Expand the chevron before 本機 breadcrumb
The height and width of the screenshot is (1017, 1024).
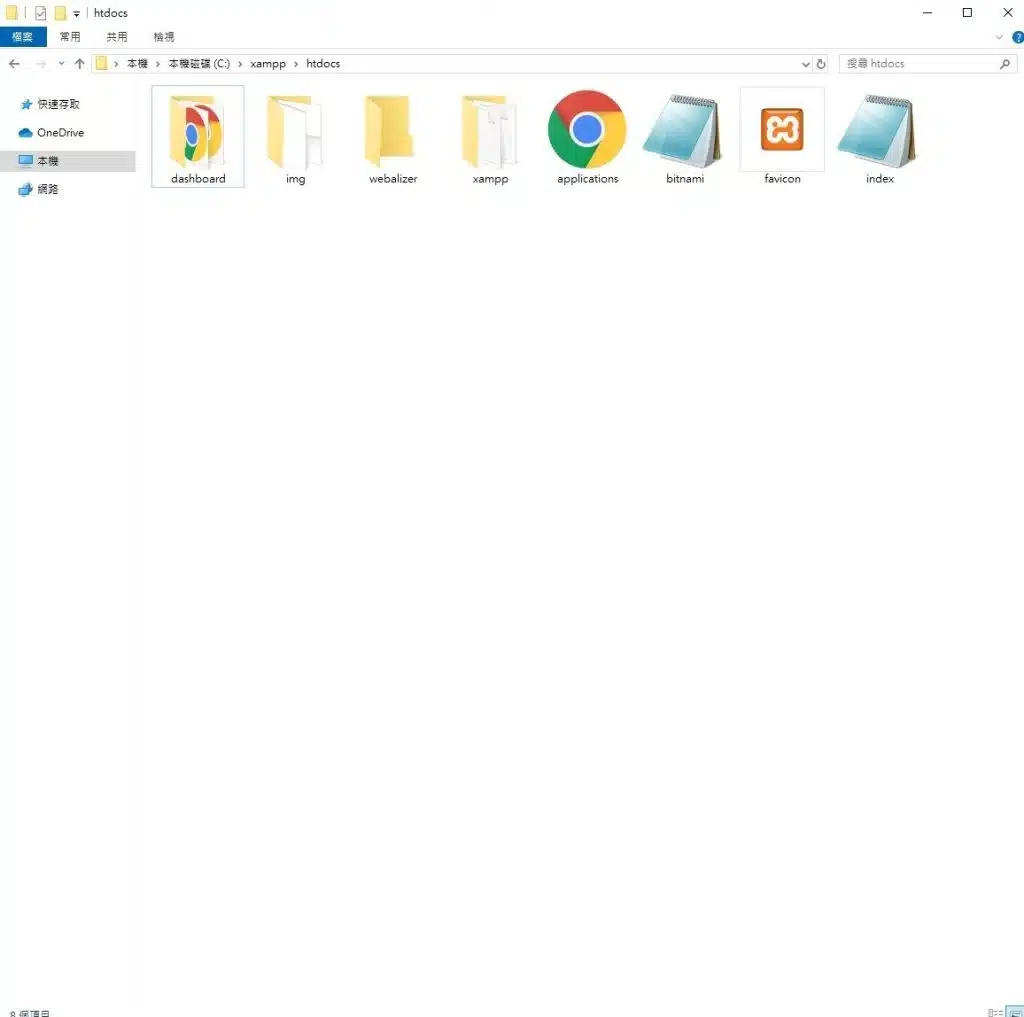(x=116, y=63)
